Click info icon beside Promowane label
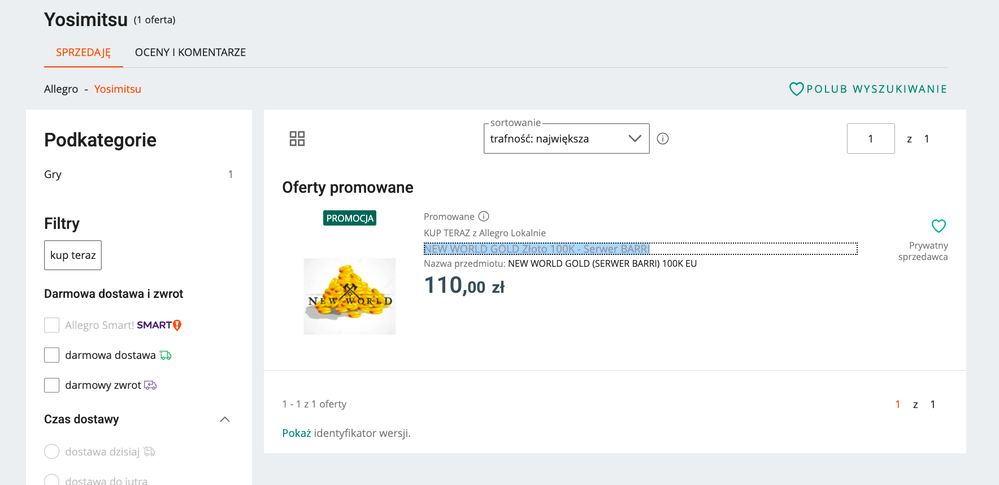 (484, 217)
